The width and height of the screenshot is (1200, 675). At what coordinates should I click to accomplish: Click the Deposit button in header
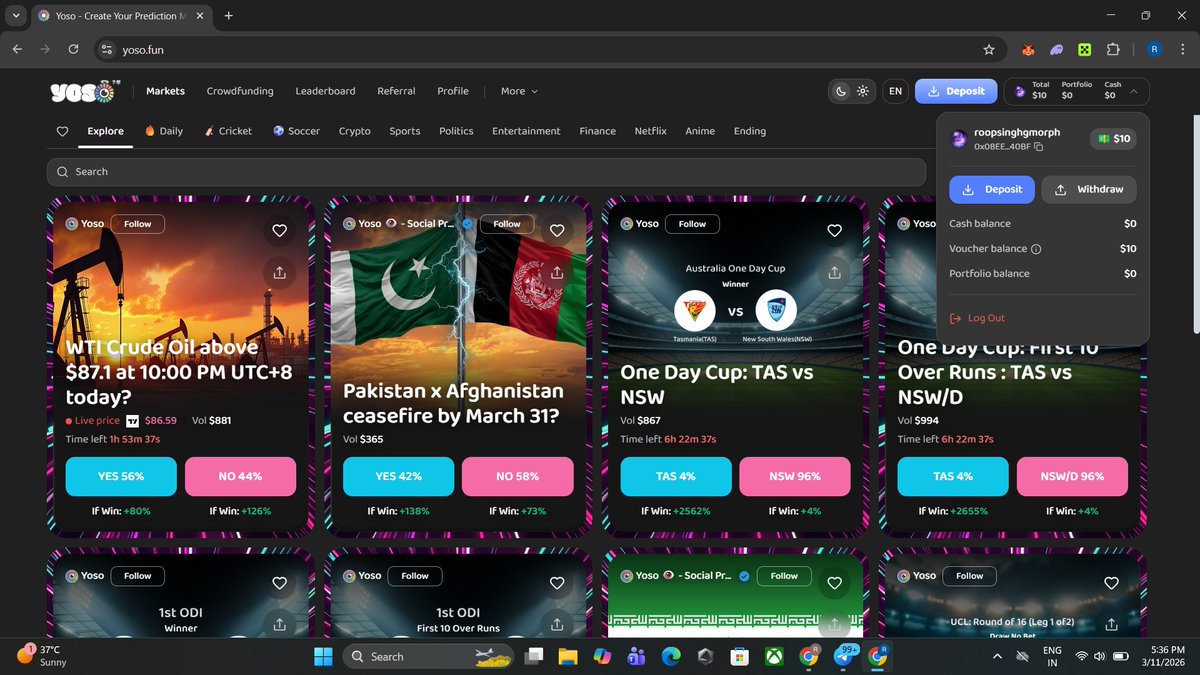click(956, 91)
